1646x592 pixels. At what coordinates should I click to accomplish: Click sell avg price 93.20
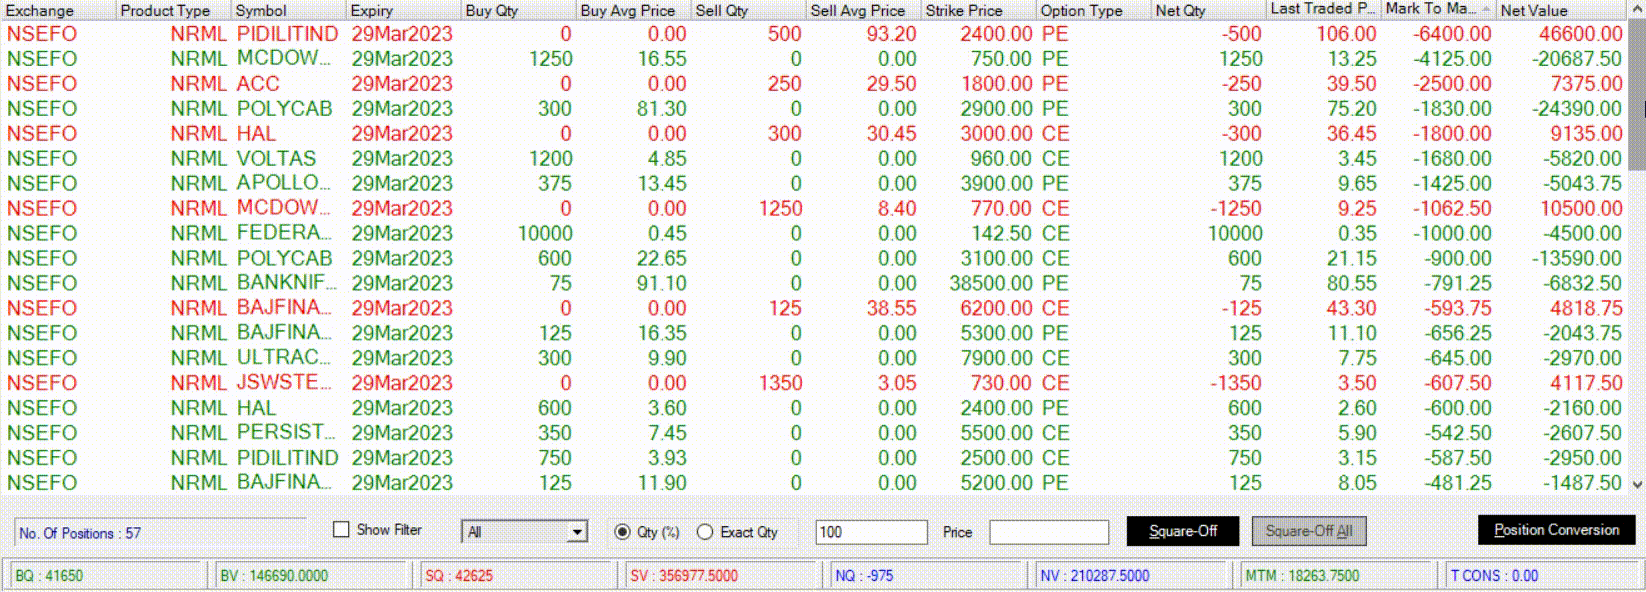pyautogui.click(x=892, y=33)
